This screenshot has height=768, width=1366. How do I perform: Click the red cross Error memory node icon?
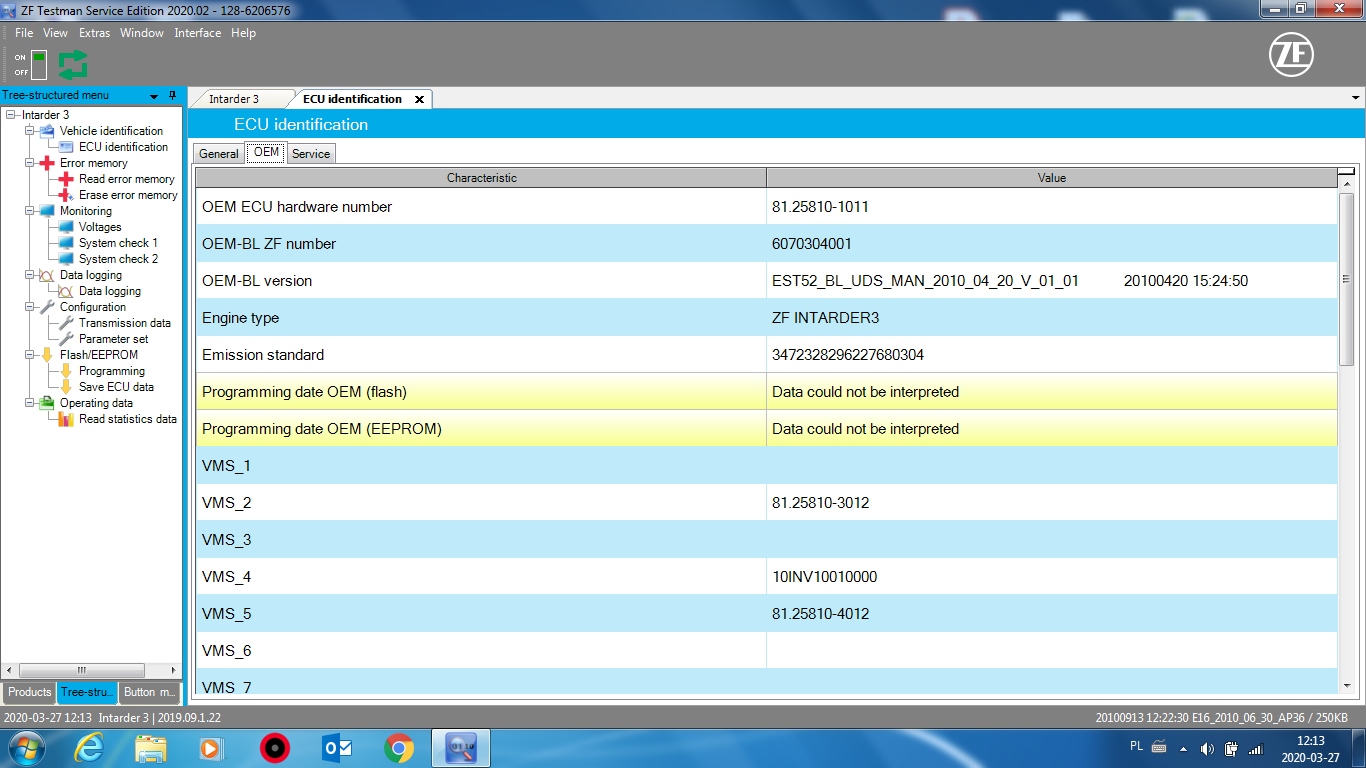click(x=47, y=163)
